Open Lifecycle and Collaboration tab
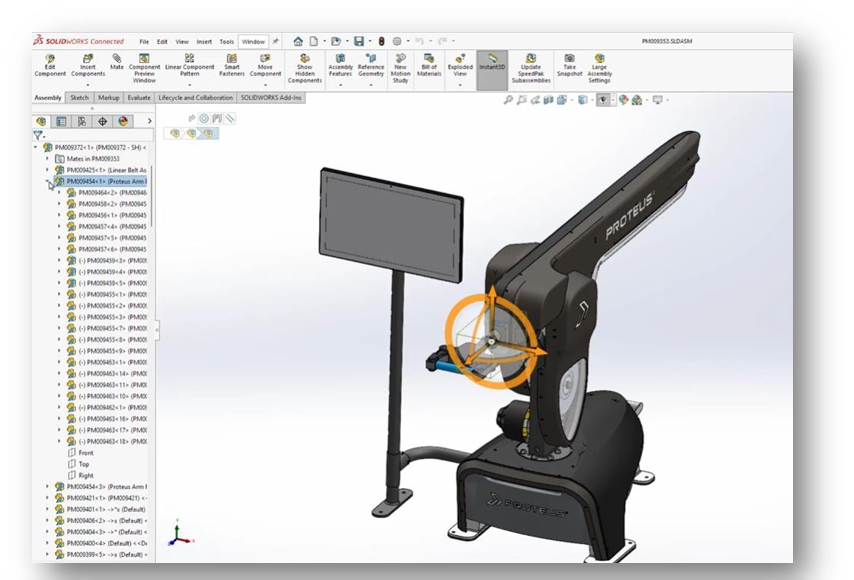Image resolution: width=854 pixels, height=580 pixels. pyautogui.click(x=196, y=98)
